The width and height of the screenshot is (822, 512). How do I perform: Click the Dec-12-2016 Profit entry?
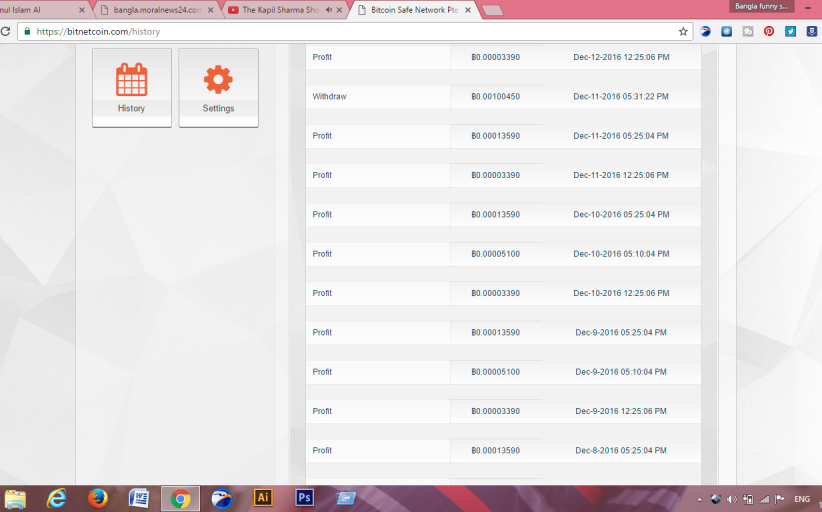(x=503, y=57)
